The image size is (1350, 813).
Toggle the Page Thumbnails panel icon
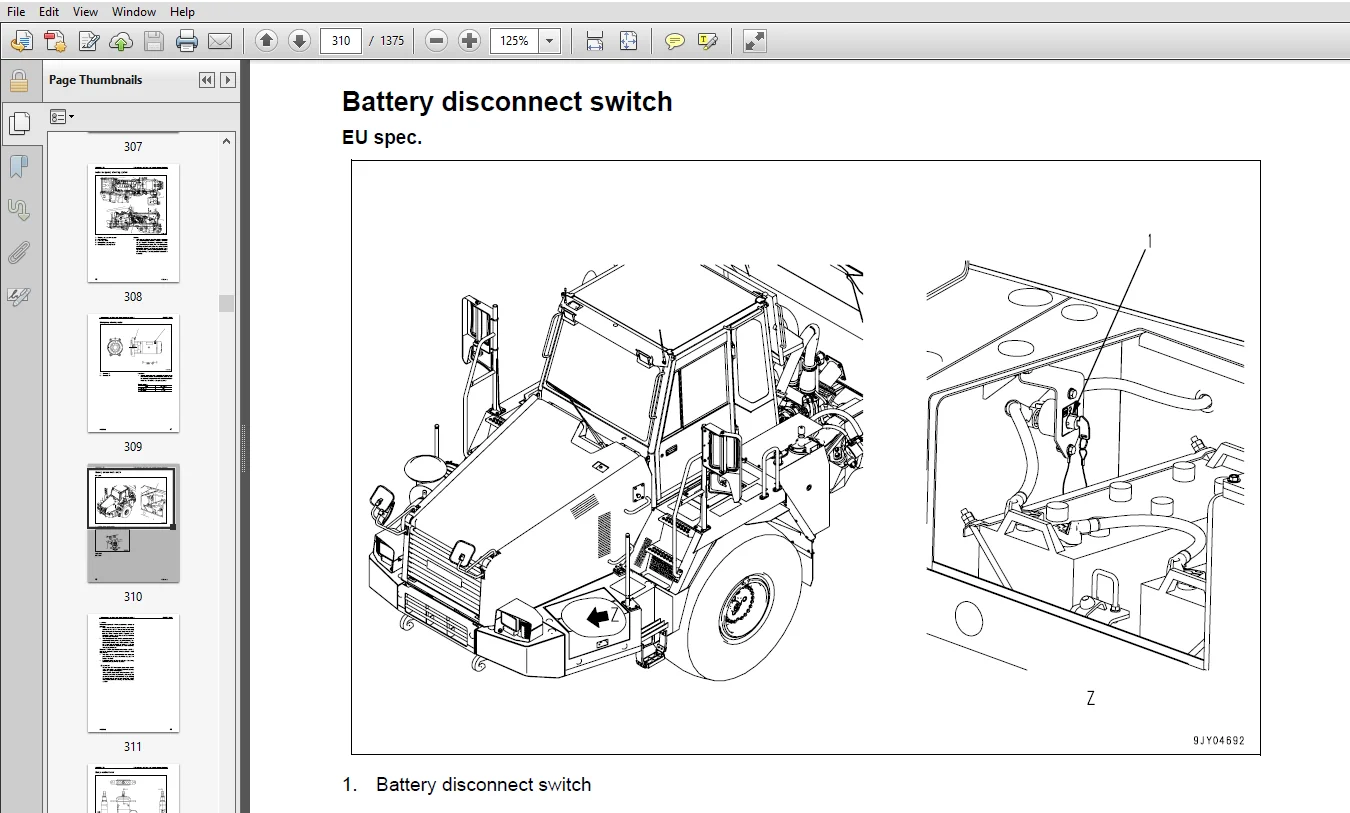(19, 123)
